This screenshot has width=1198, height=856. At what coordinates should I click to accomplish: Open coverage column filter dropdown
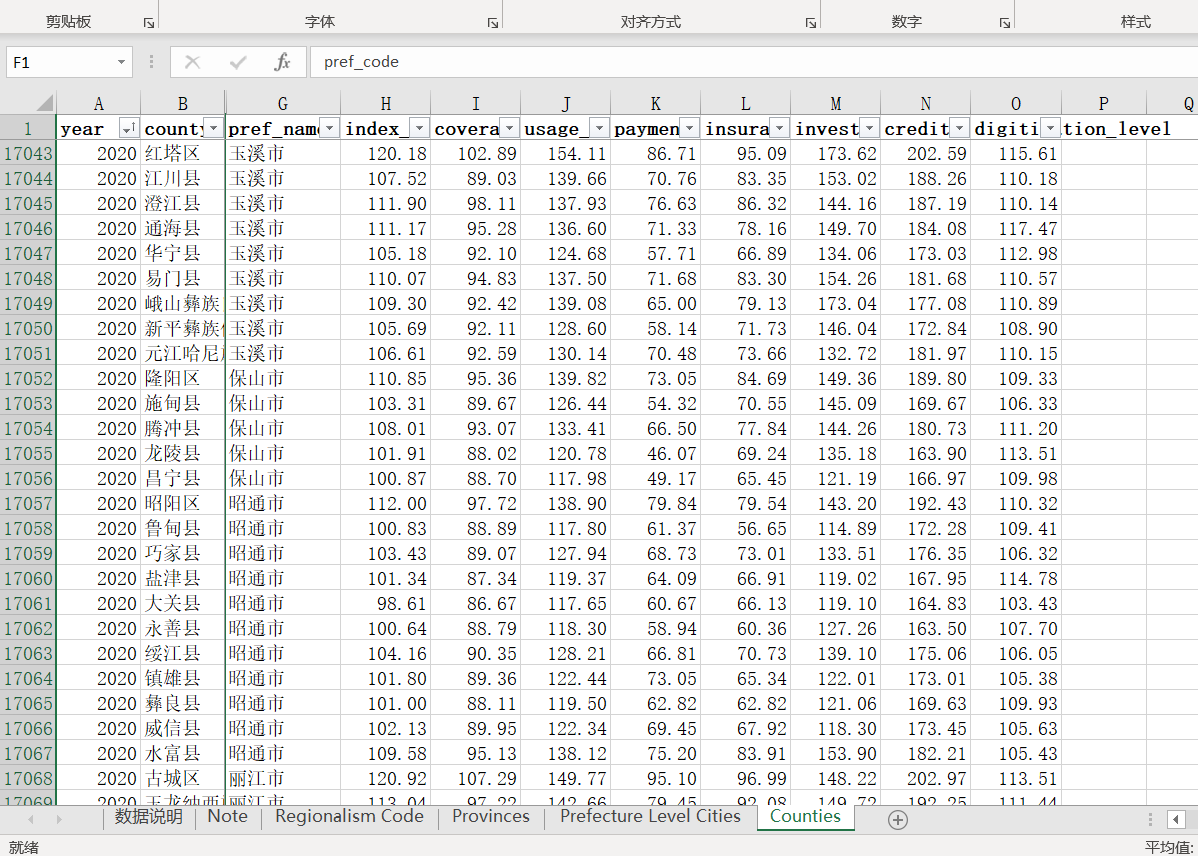point(510,128)
